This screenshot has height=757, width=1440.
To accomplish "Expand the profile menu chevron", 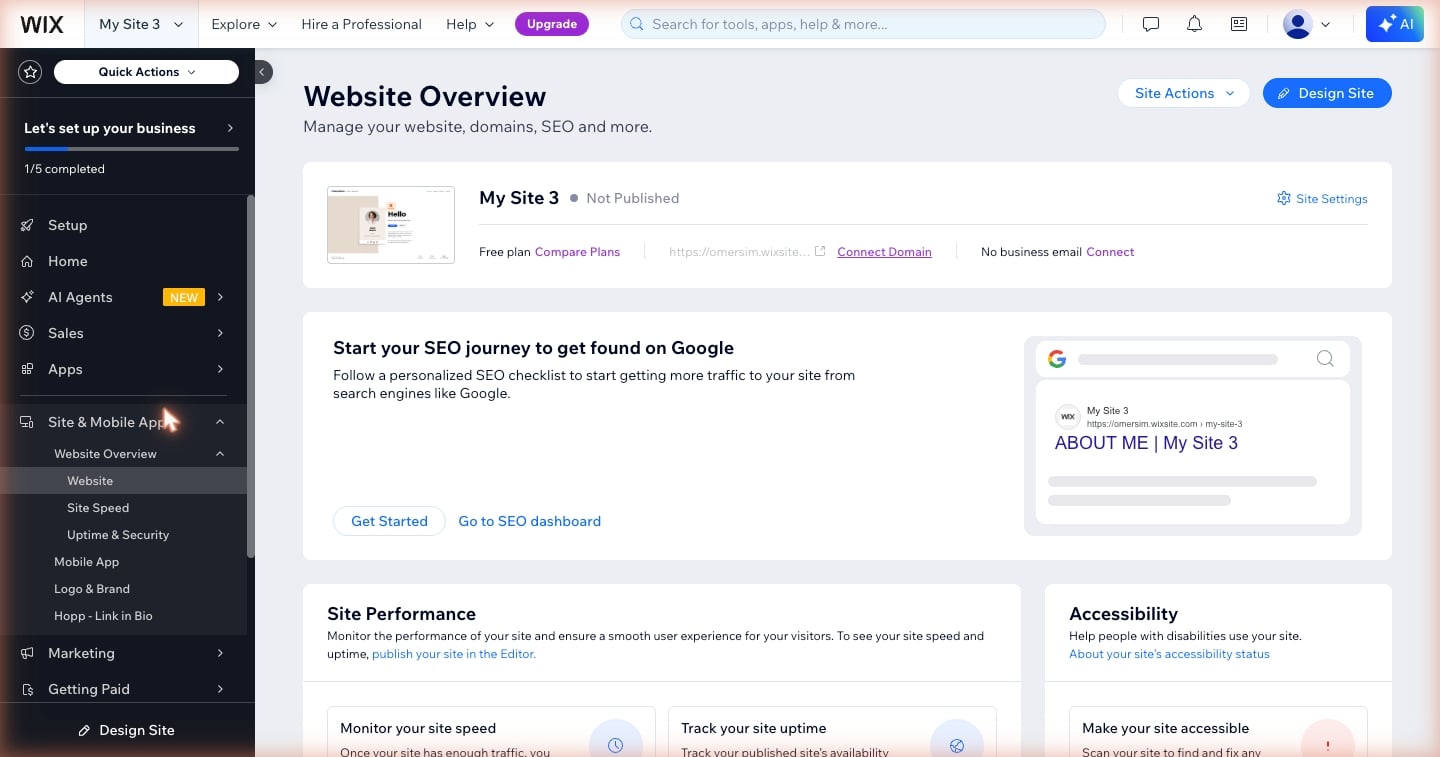I will (x=1326, y=25).
